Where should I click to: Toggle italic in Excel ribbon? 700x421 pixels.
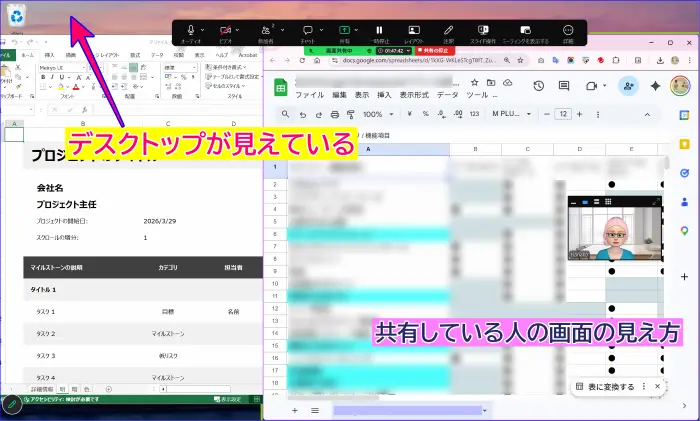pyautogui.click(x=52, y=77)
